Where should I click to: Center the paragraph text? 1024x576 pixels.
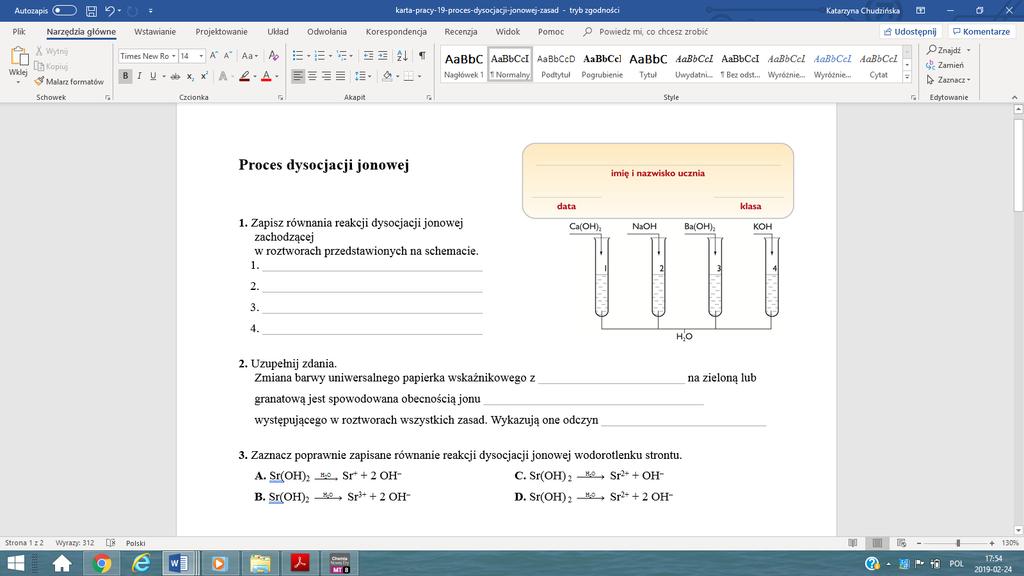tap(312, 76)
